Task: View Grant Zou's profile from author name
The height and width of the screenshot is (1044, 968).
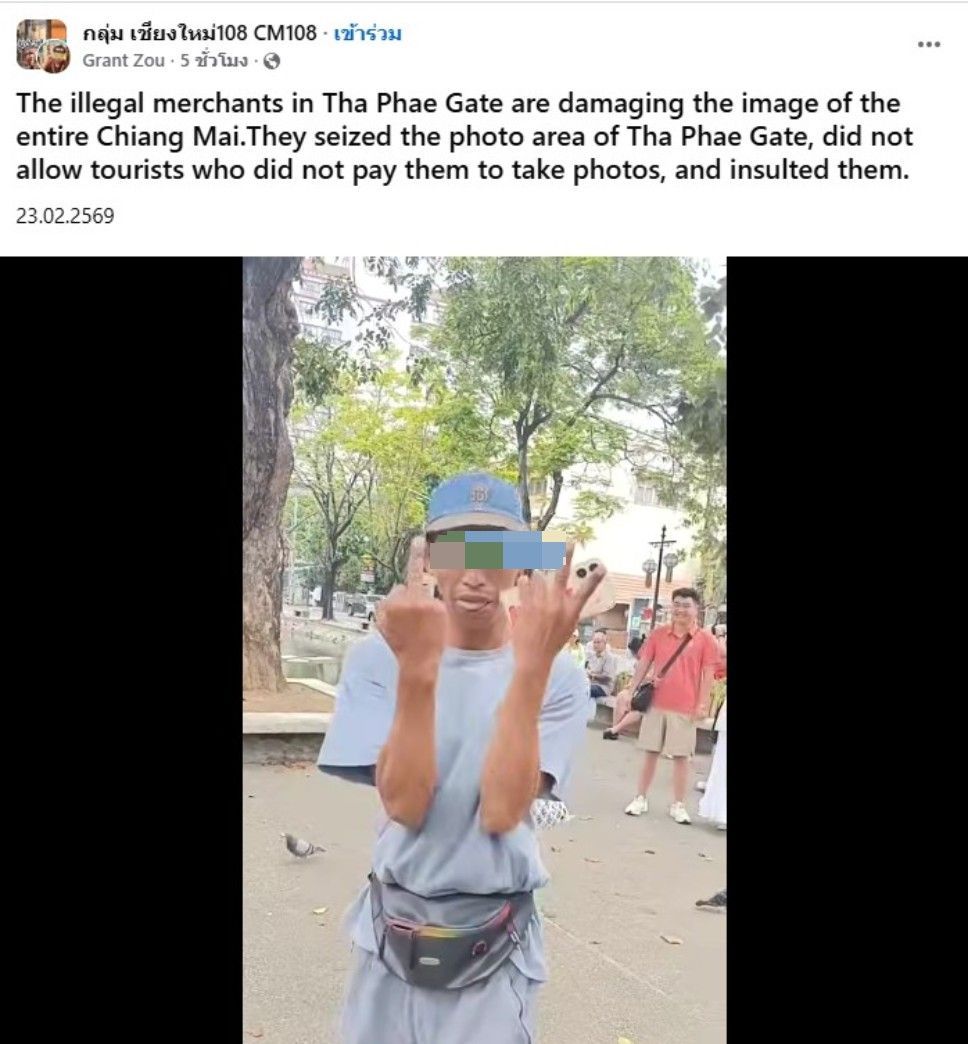Action: tap(123, 61)
